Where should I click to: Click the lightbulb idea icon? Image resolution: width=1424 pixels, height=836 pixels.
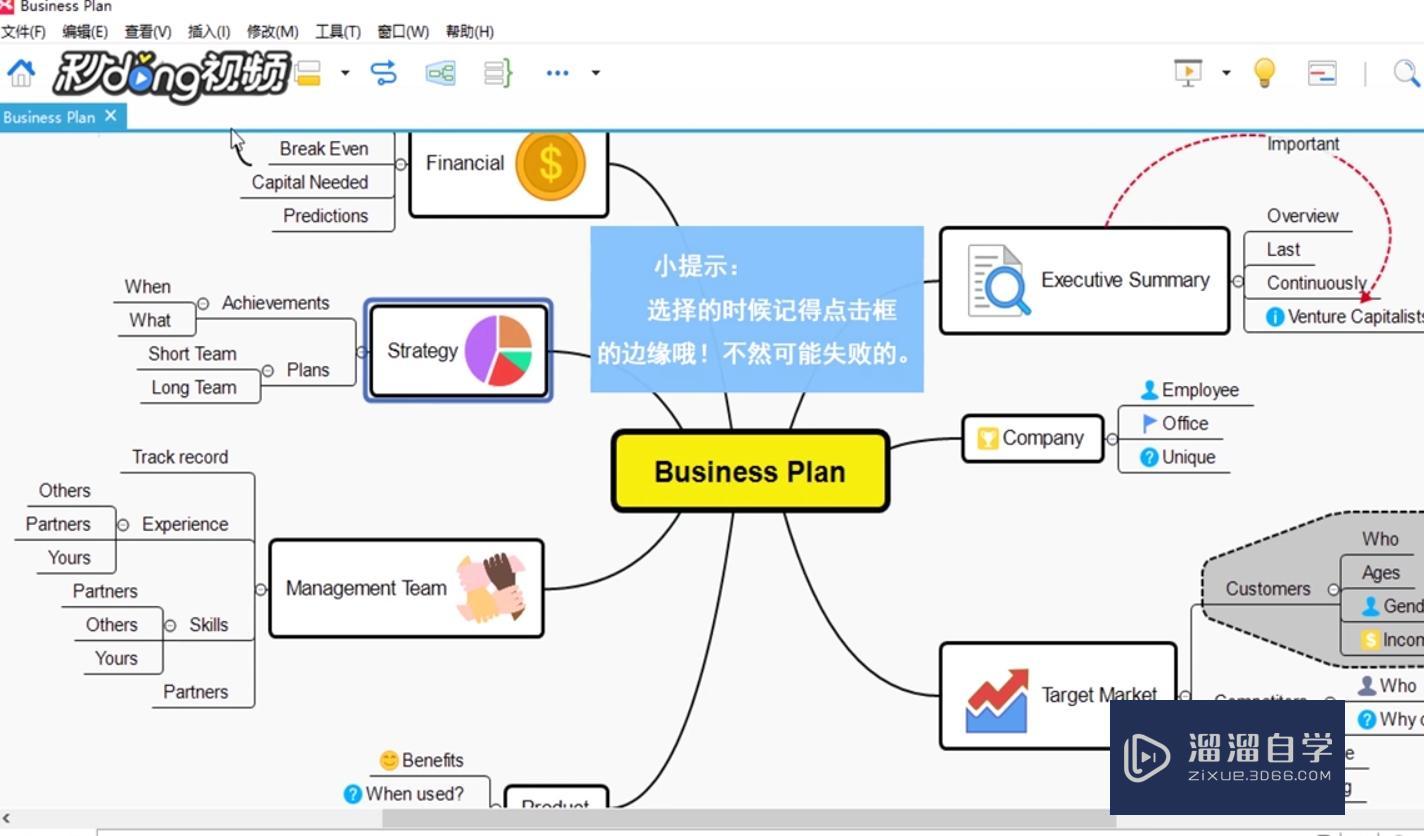(x=1265, y=72)
